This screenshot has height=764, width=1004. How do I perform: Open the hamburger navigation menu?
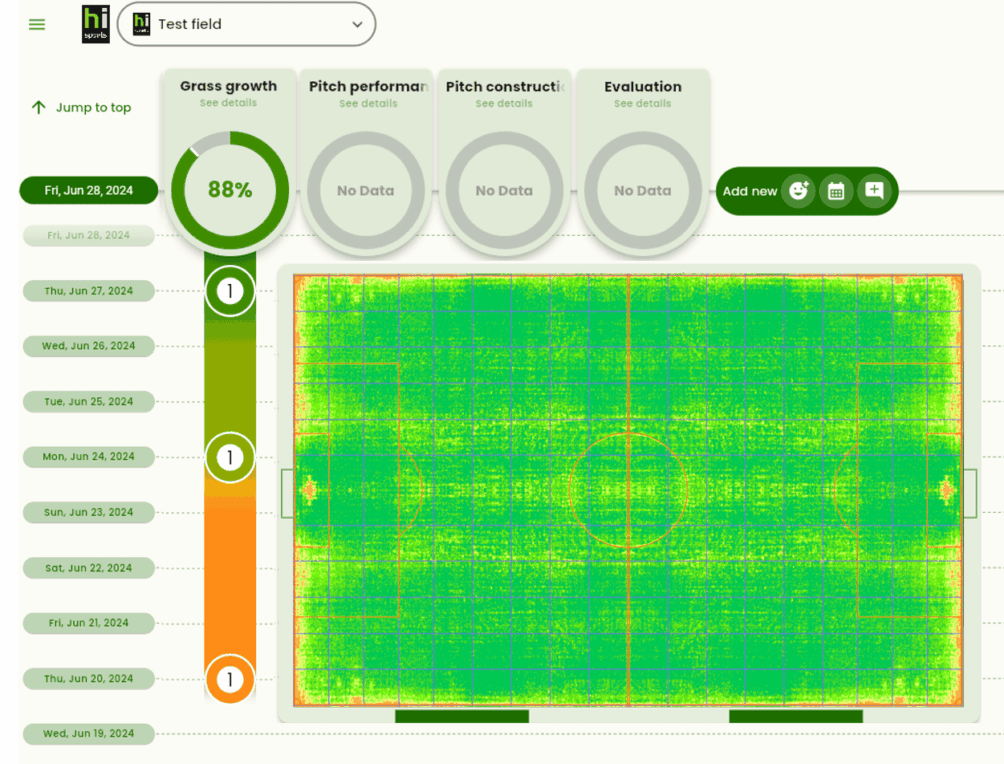37,24
